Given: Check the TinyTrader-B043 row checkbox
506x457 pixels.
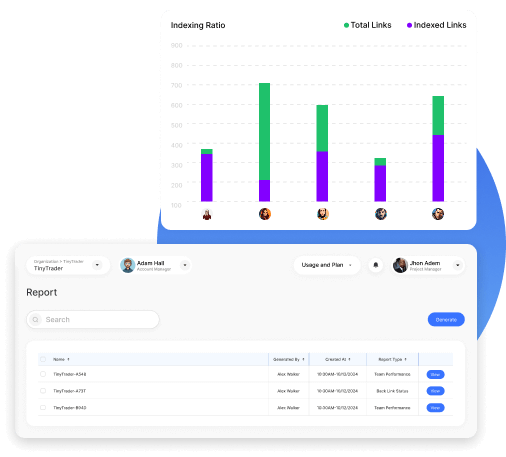Looking at the screenshot, I should tap(43, 407).
